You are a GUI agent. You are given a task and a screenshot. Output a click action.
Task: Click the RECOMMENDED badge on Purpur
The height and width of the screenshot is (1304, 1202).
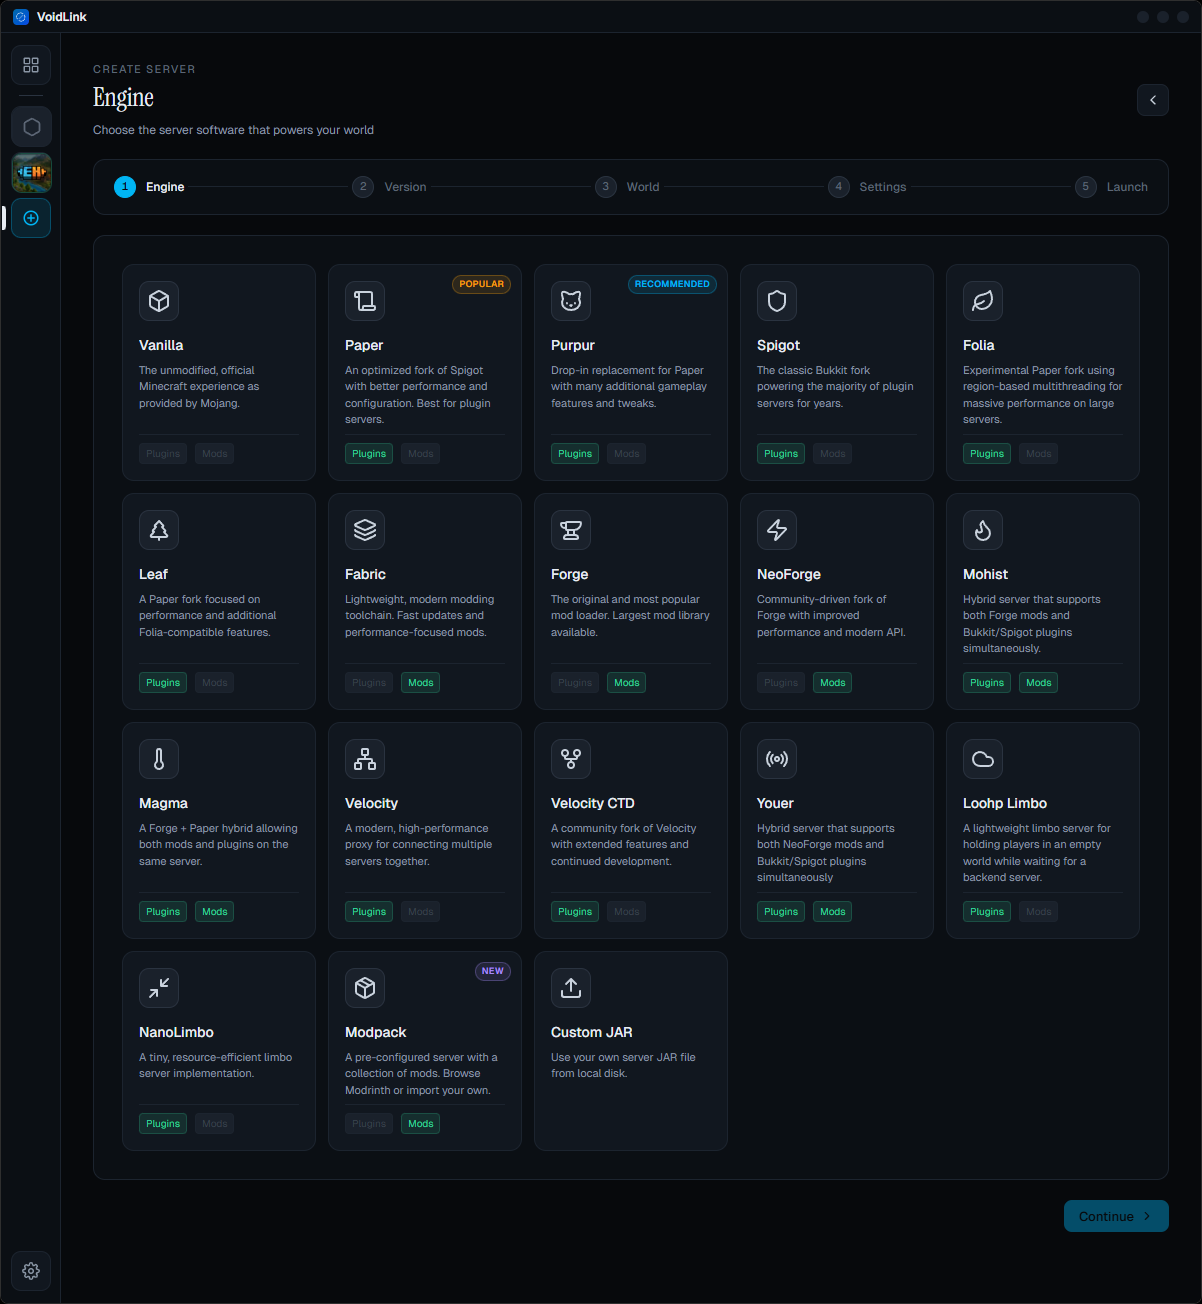pos(672,284)
